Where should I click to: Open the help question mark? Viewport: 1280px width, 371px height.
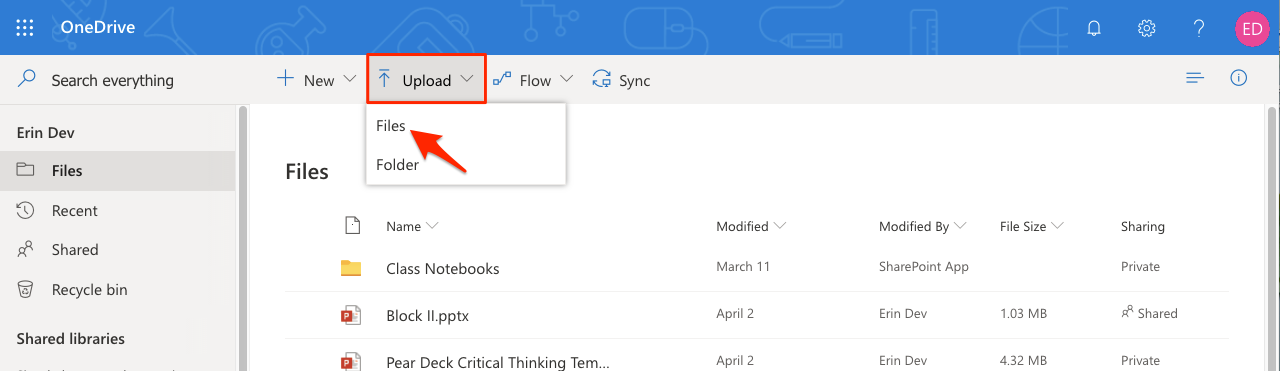[1199, 28]
